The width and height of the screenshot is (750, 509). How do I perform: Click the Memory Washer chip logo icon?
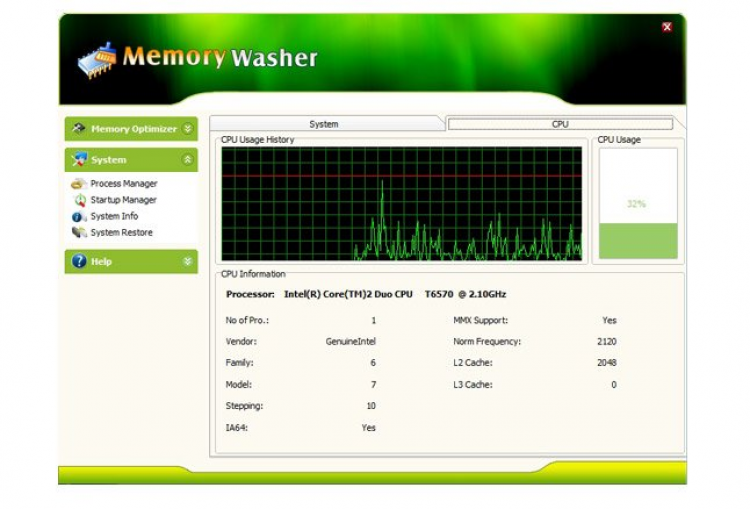(98, 60)
